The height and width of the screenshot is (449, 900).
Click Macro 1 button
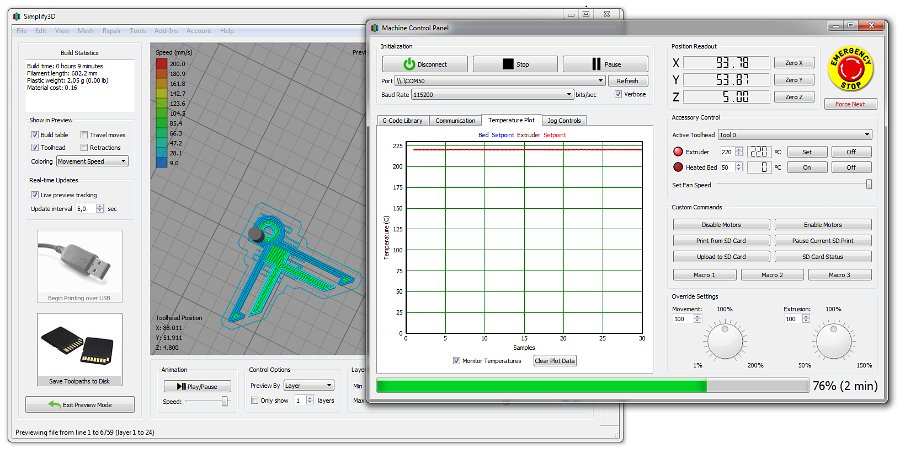point(704,275)
